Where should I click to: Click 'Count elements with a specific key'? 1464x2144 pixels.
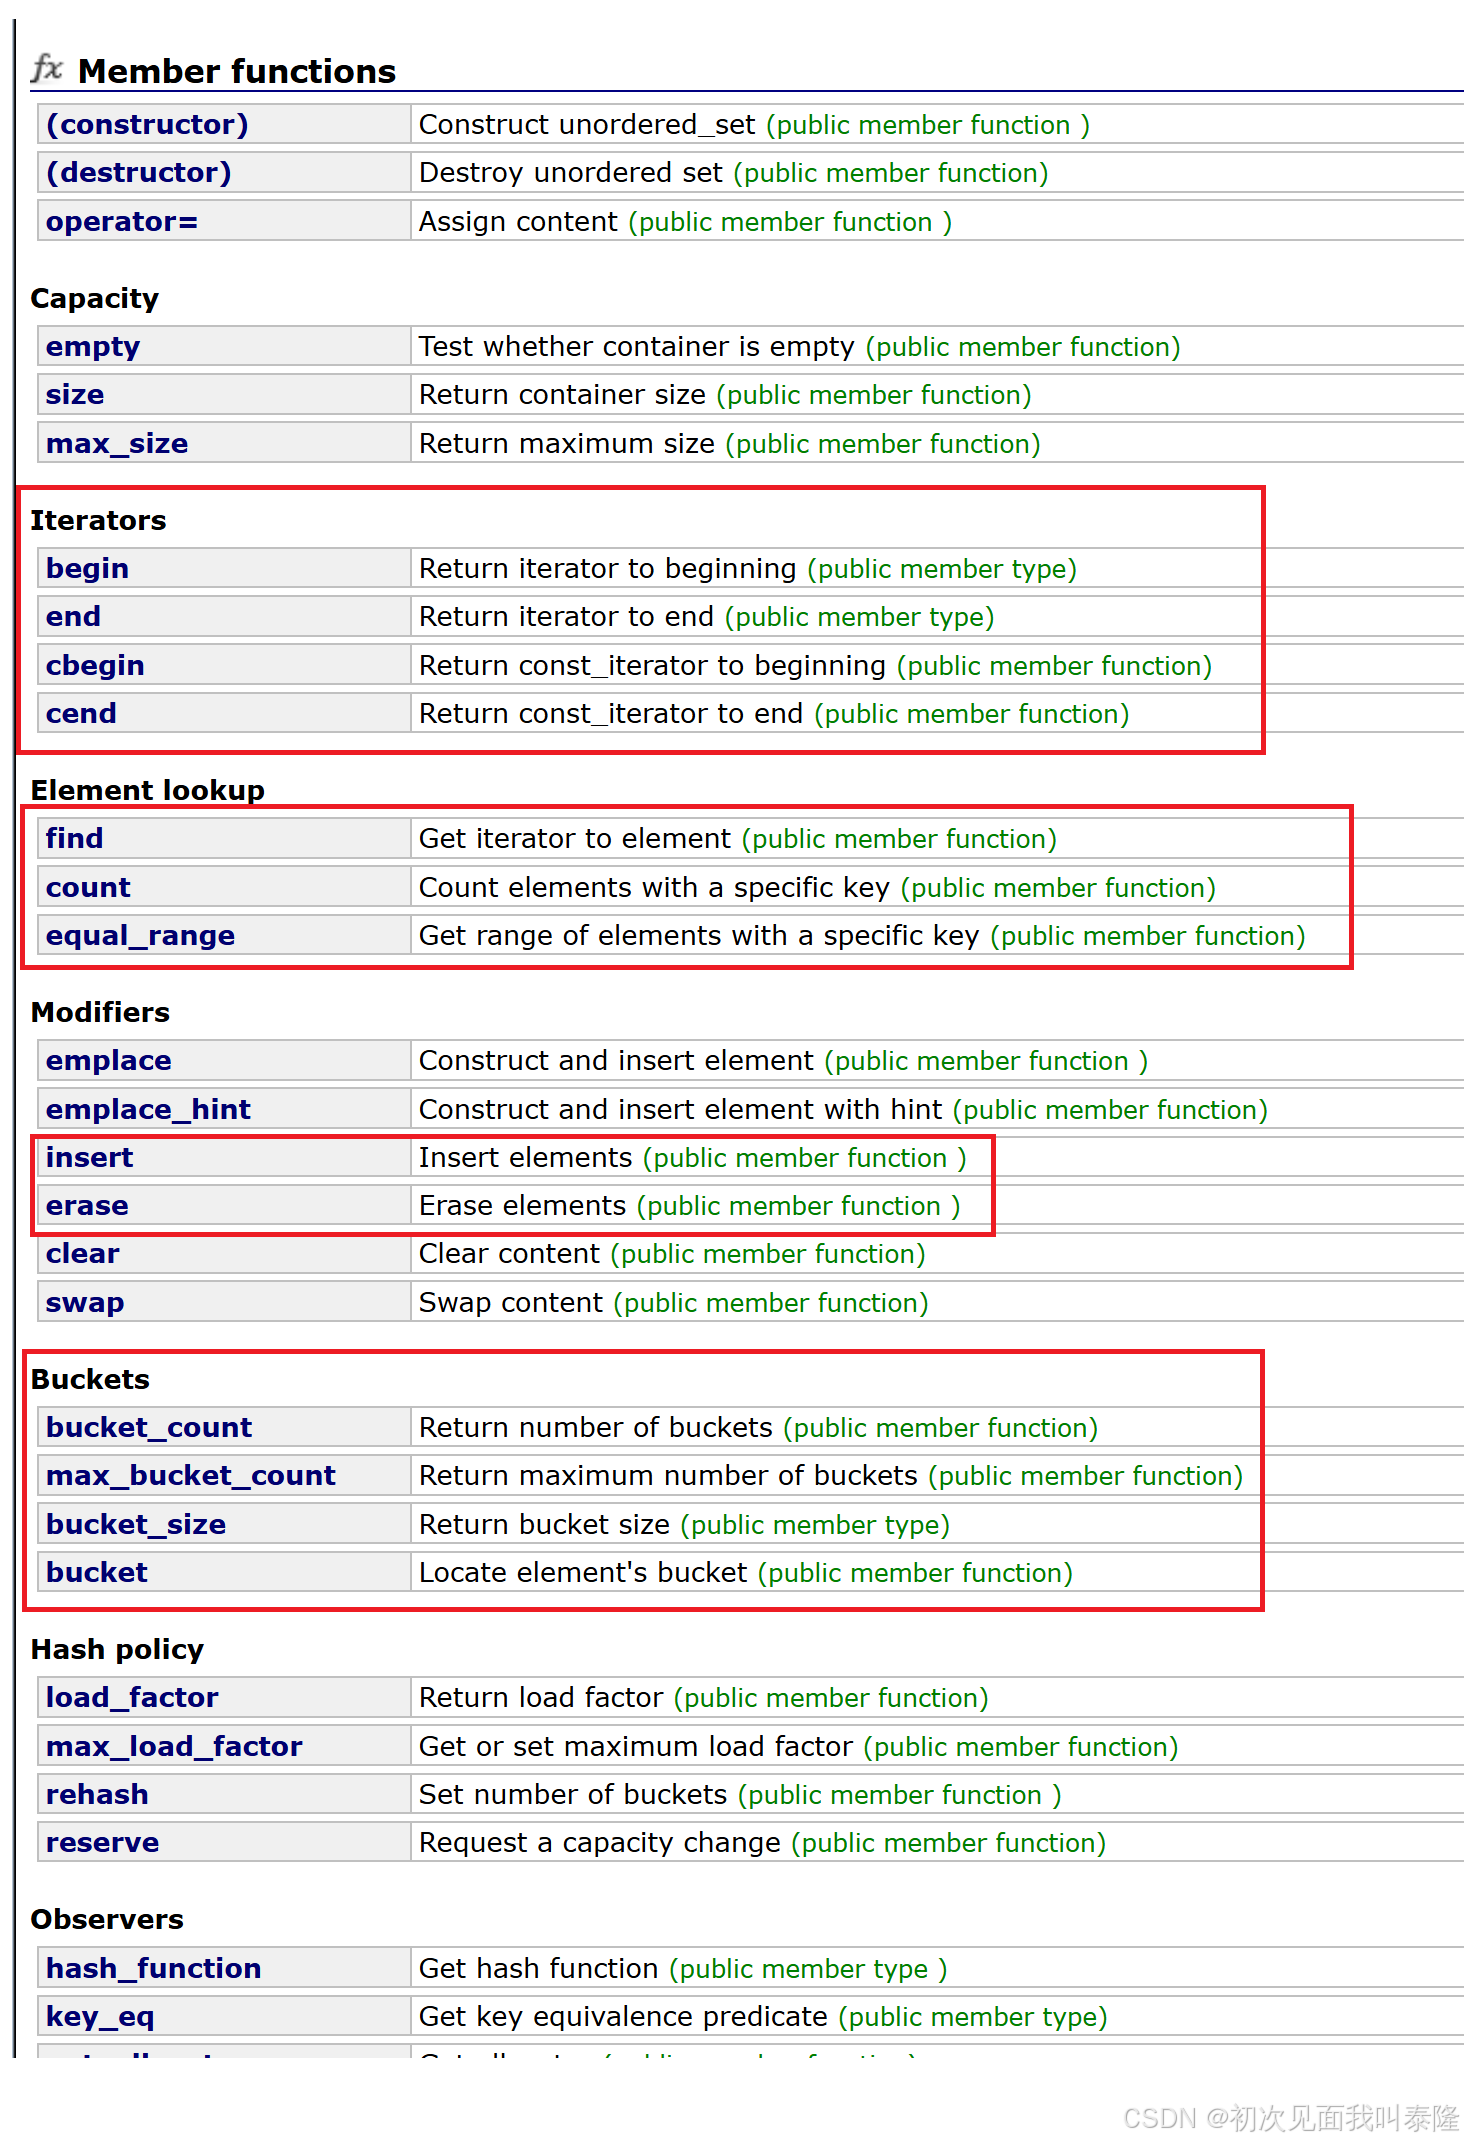pos(654,887)
